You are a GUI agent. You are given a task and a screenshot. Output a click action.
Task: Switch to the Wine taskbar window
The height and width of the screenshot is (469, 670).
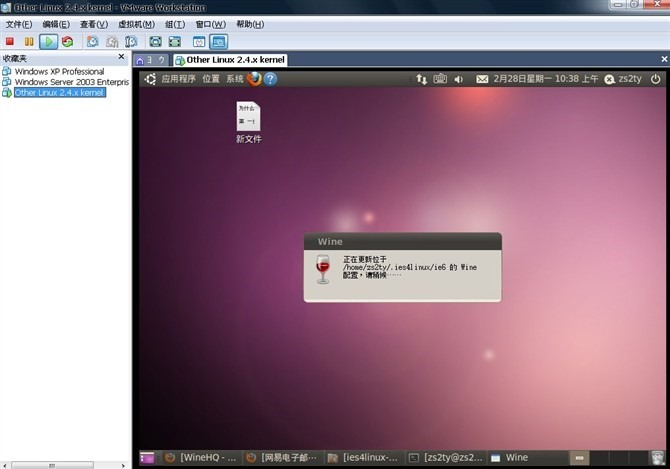pyautogui.click(x=527, y=457)
